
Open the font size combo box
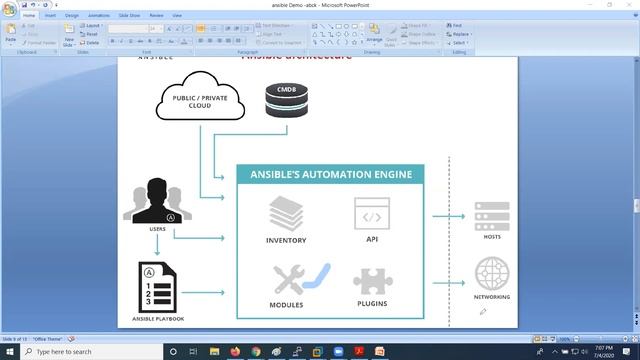tap(156, 29)
